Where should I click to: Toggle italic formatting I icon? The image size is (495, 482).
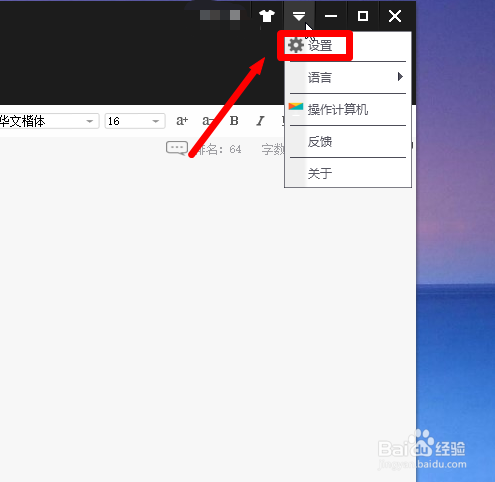pos(260,121)
